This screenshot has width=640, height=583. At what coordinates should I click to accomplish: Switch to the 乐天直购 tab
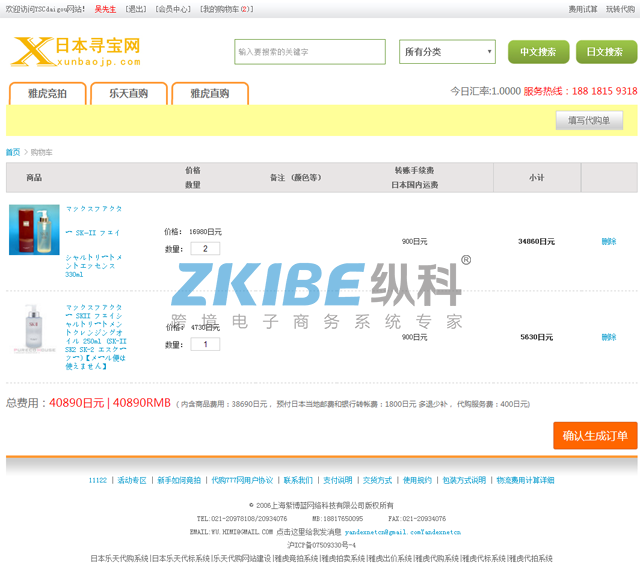129,93
